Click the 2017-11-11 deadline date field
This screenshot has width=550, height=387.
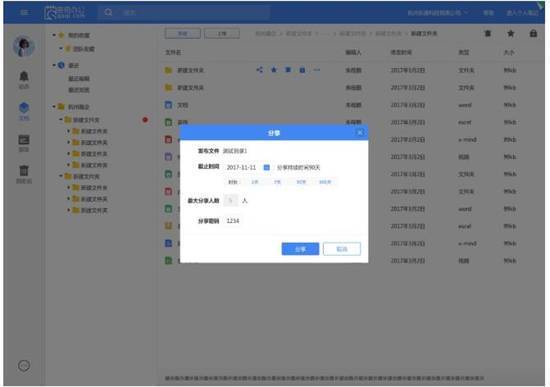pos(241,167)
